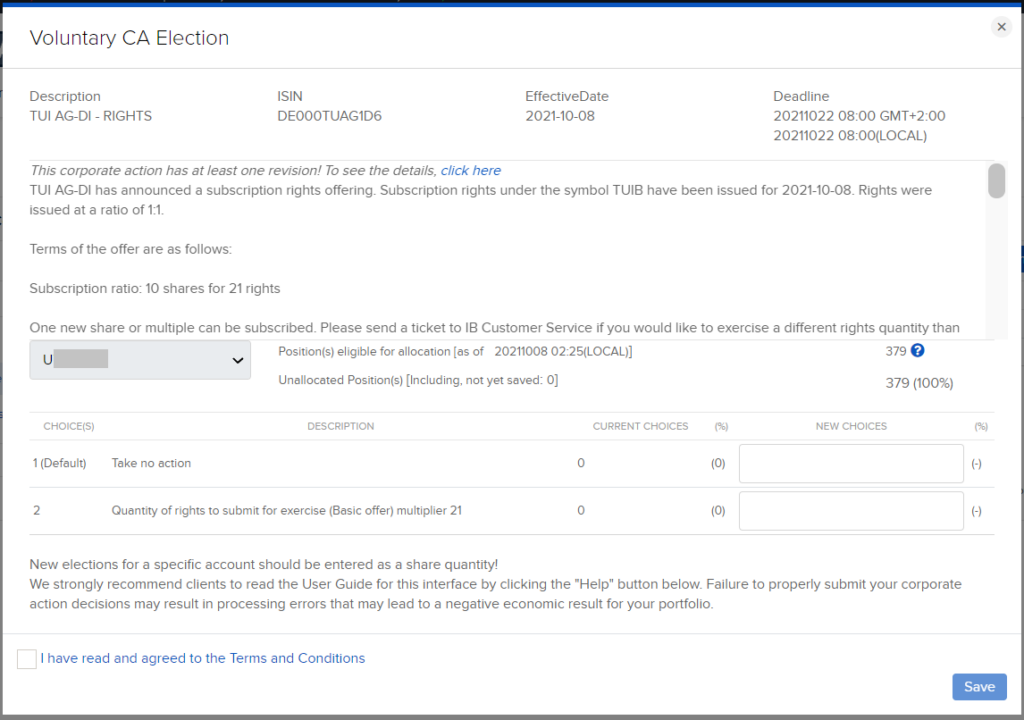
Task: Click the Voluntary CA Election title
Action: (x=129, y=38)
